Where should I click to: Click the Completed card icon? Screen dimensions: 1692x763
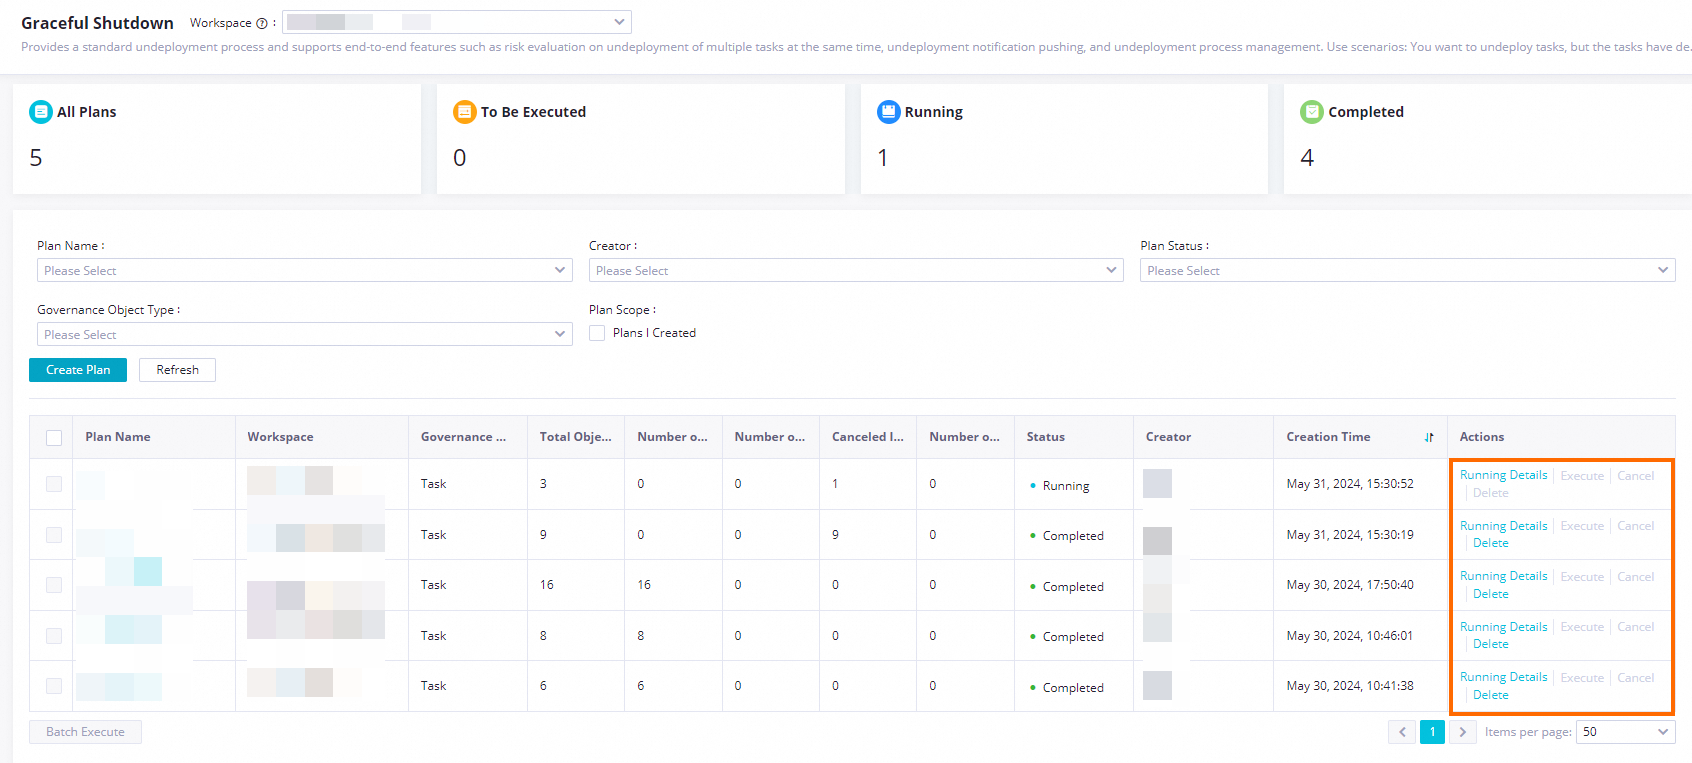1312,112
